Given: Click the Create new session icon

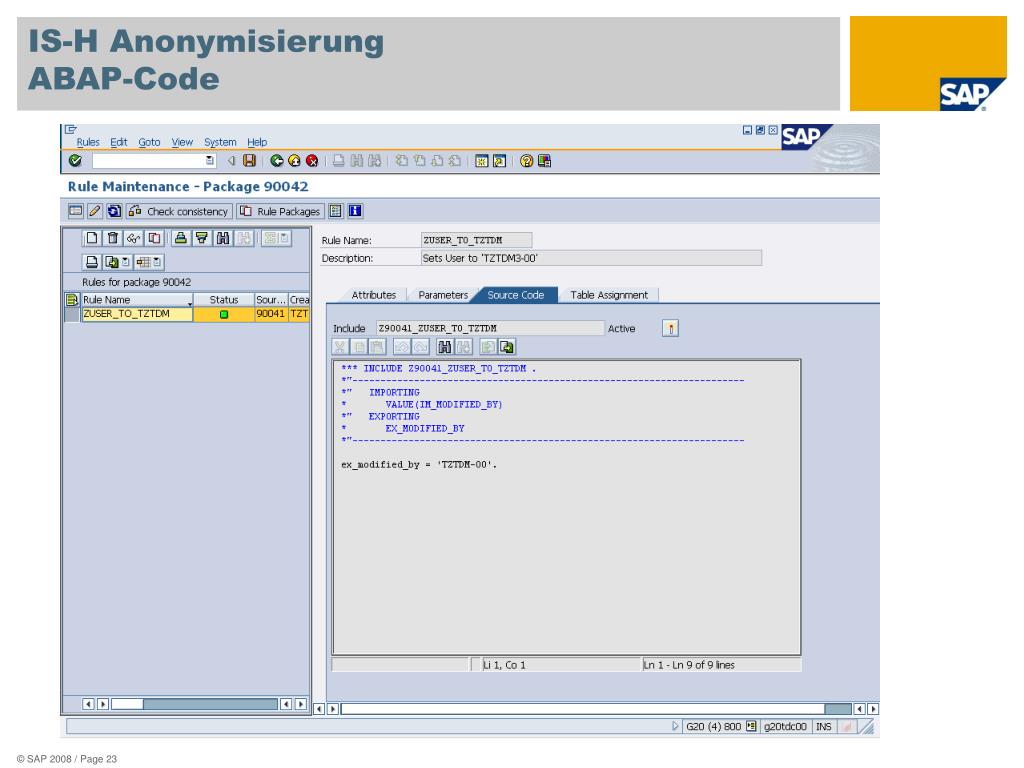Looking at the screenshot, I should (x=481, y=161).
